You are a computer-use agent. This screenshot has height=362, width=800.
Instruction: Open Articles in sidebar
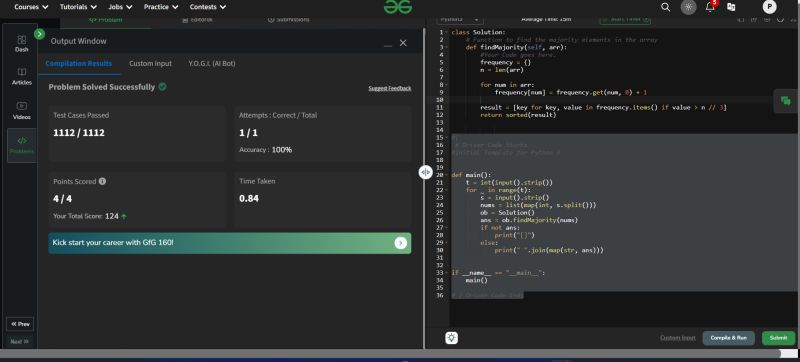click(x=21, y=76)
